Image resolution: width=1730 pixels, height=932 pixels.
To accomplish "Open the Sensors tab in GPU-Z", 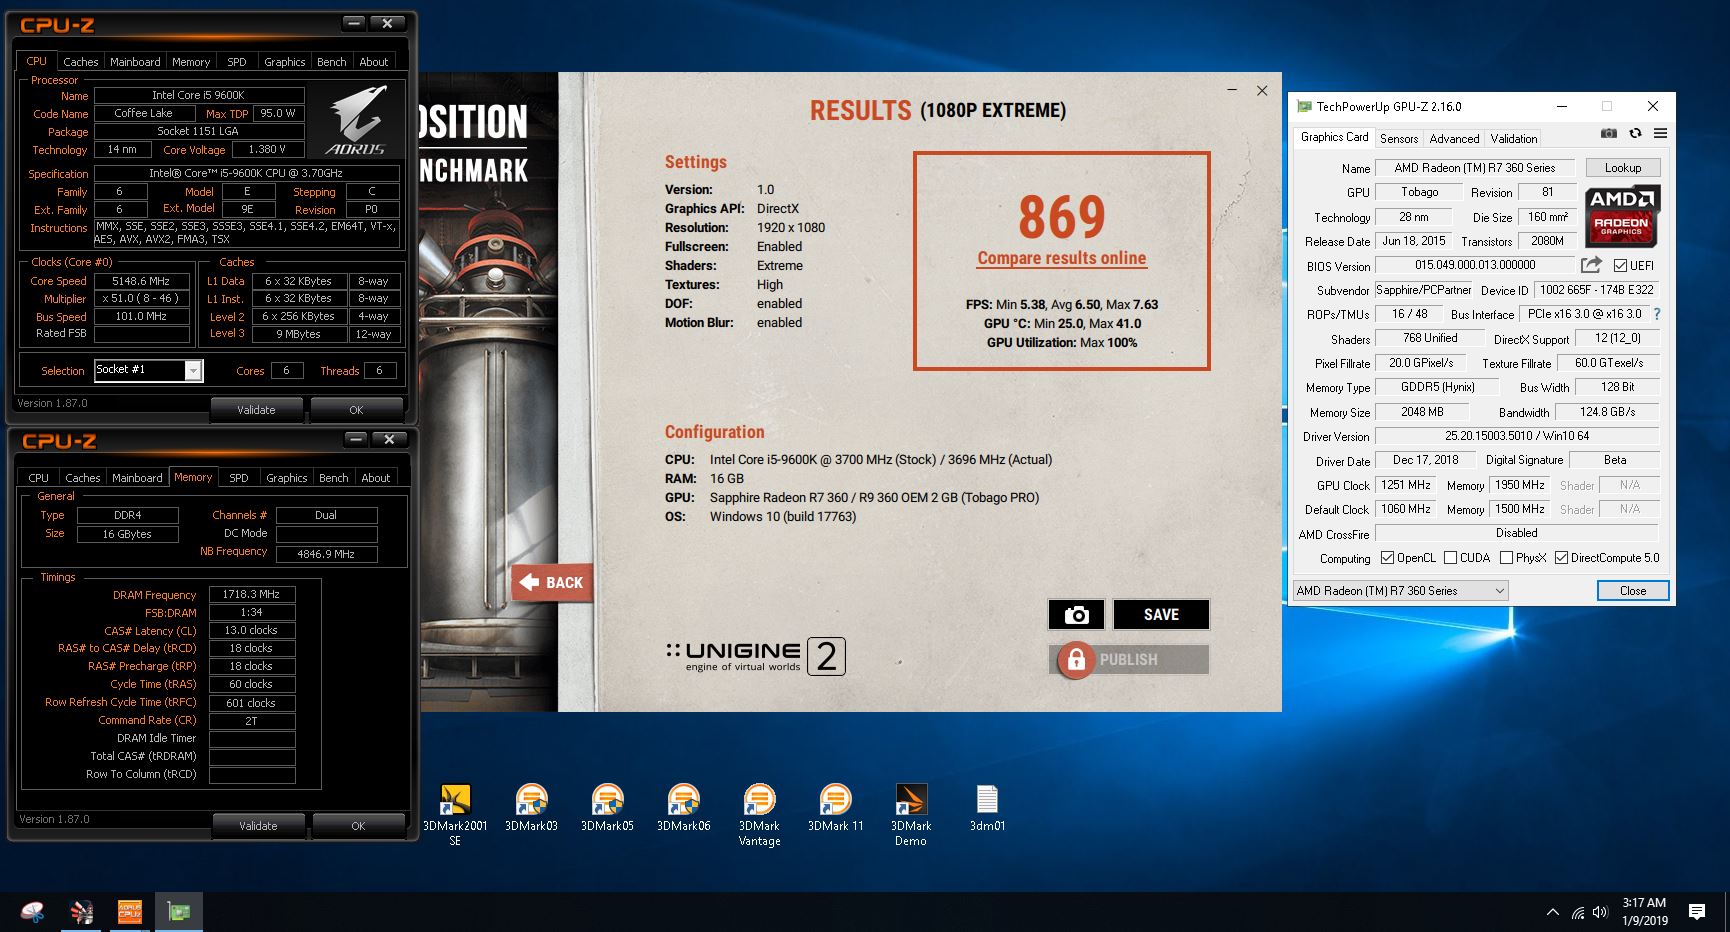I will click(1399, 139).
